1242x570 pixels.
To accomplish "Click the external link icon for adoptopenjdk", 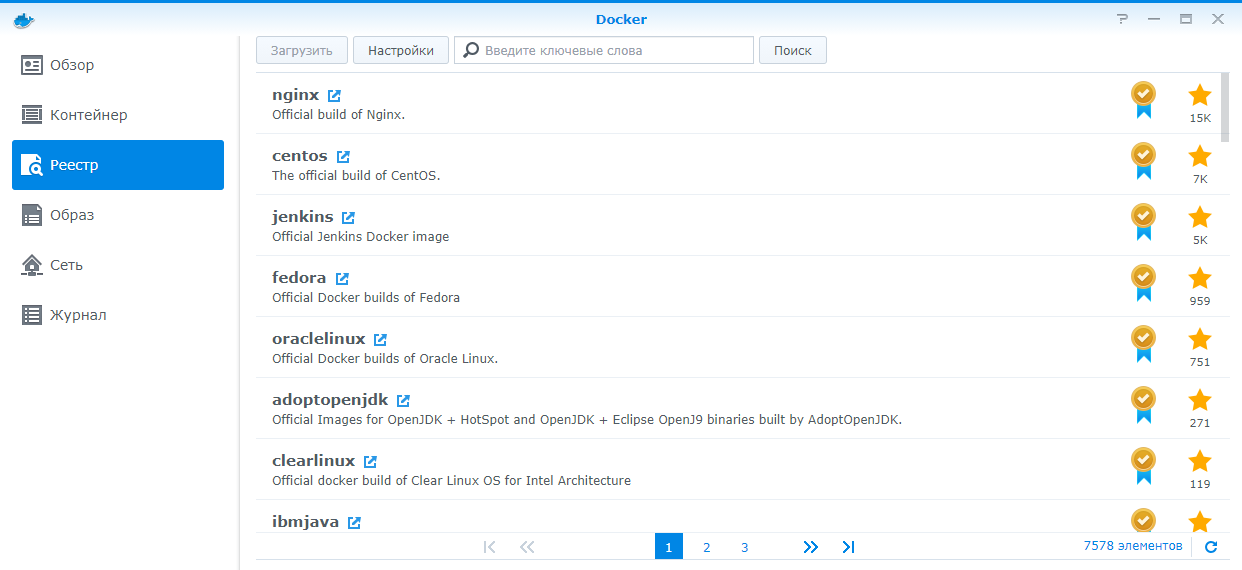I will coord(403,401).
